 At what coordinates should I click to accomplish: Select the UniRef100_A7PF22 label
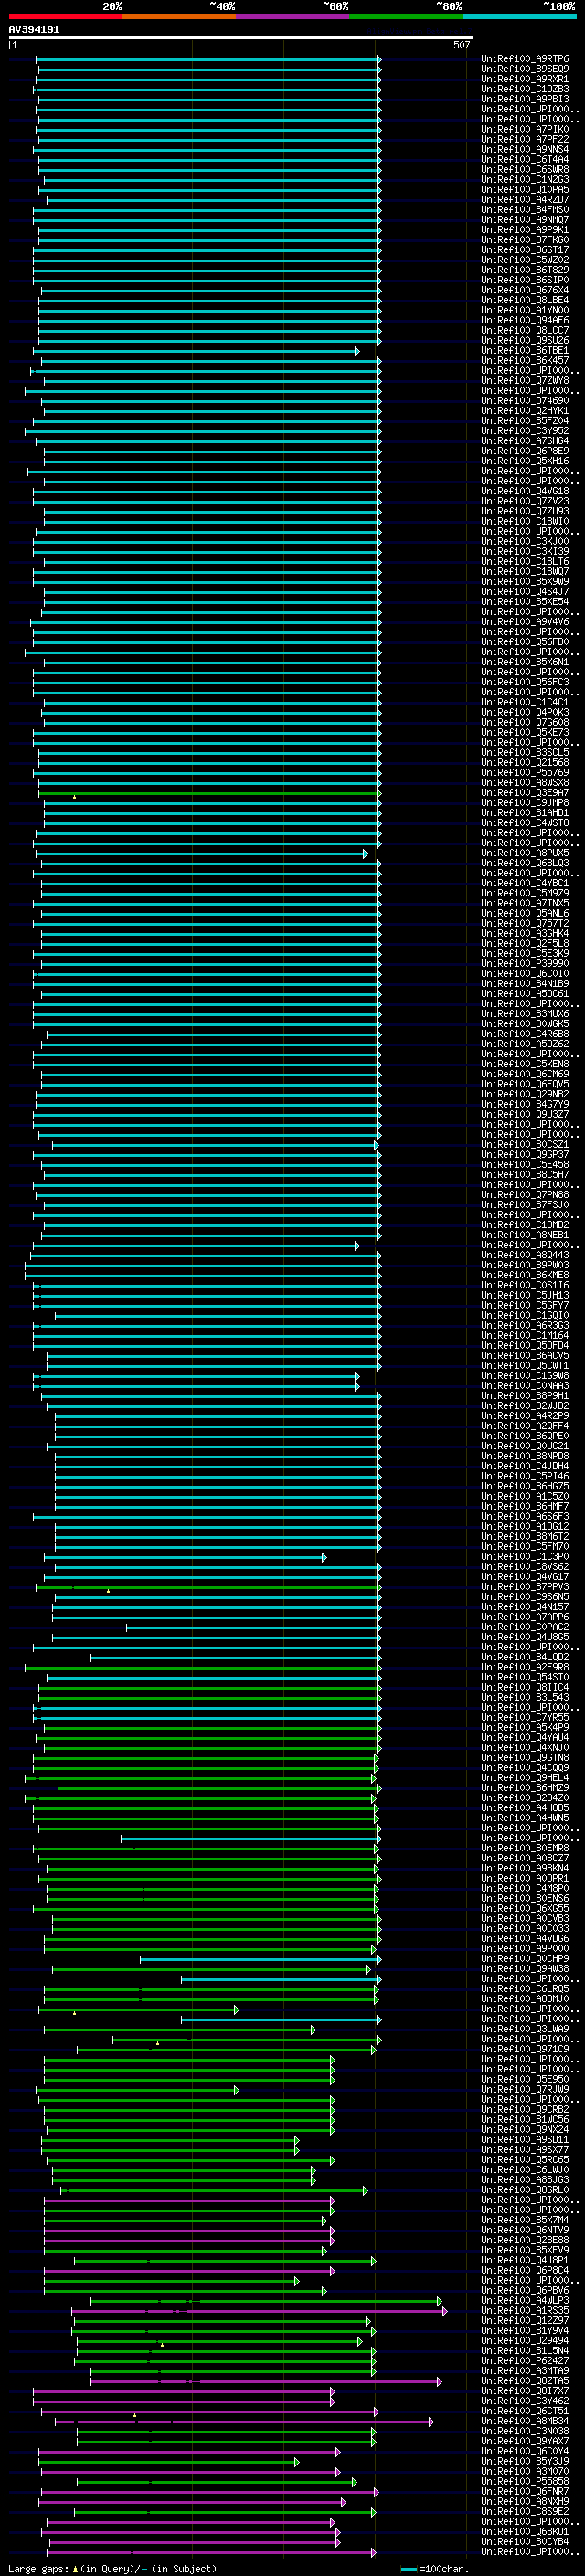pyautogui.click(x=525, y=139)
